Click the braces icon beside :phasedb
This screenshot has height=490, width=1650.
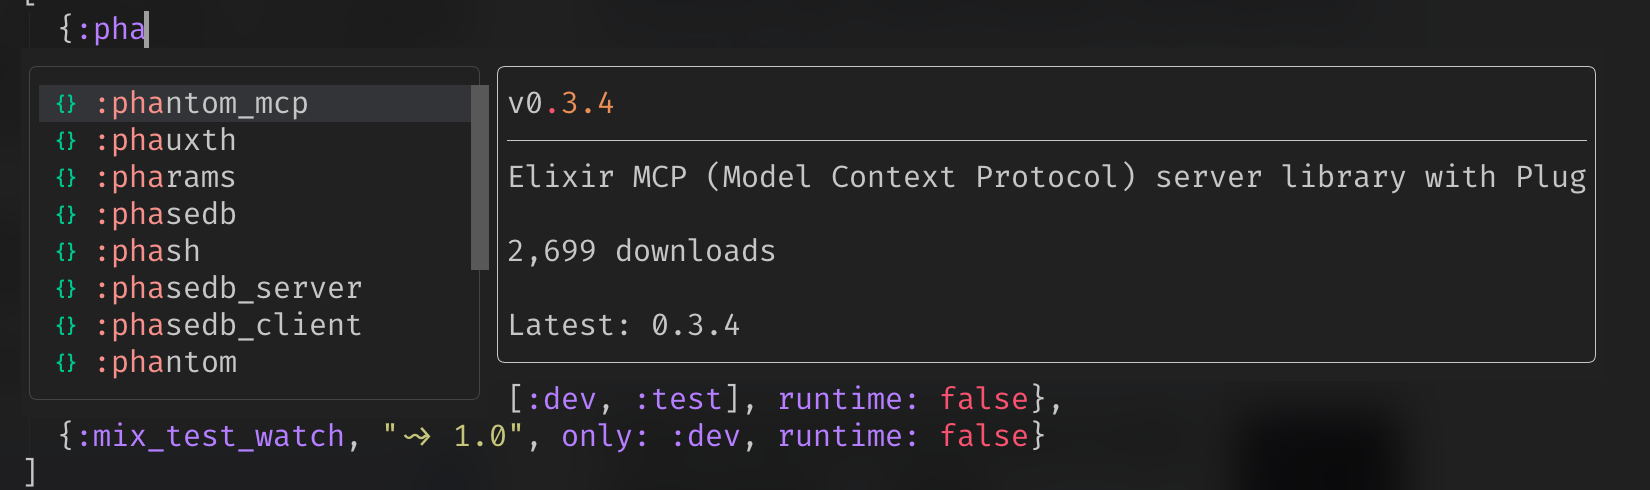coord(66,215)
